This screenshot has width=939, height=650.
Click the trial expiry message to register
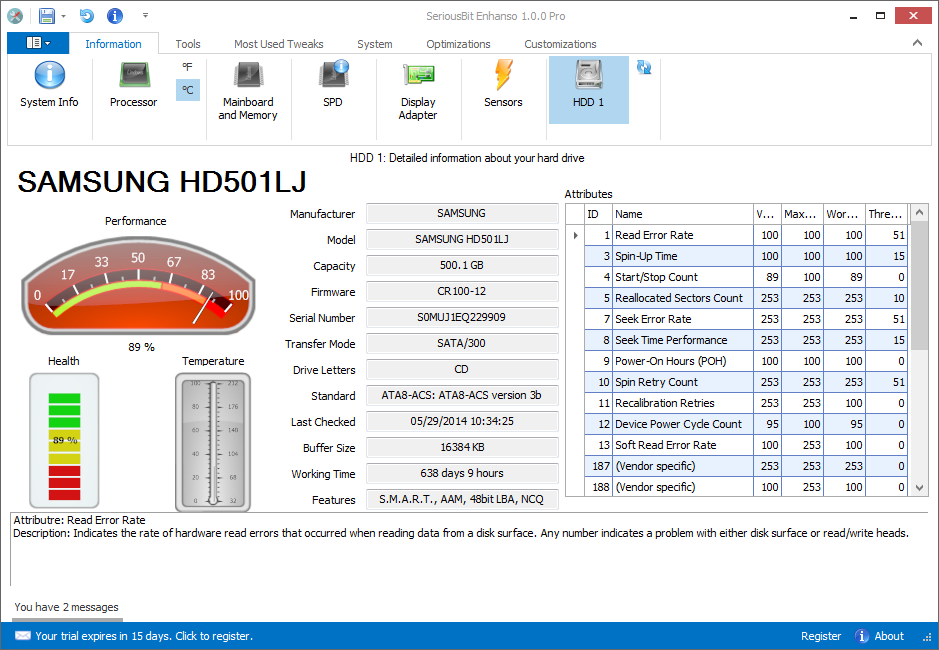coord(143,636)
